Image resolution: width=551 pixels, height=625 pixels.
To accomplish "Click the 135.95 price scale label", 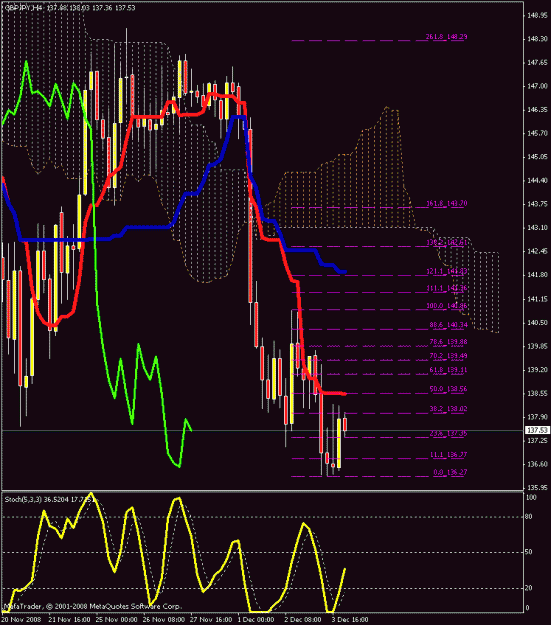I will [537, 487].
